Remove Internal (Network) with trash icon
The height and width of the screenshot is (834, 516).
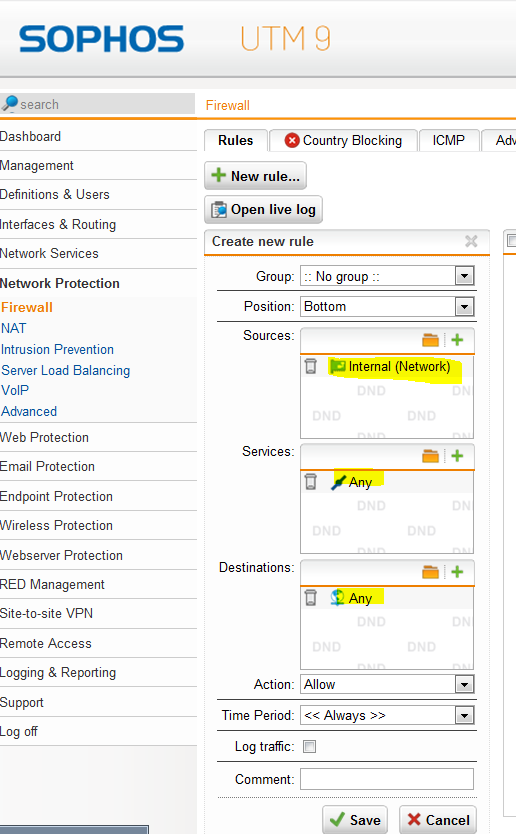(311, 366)
